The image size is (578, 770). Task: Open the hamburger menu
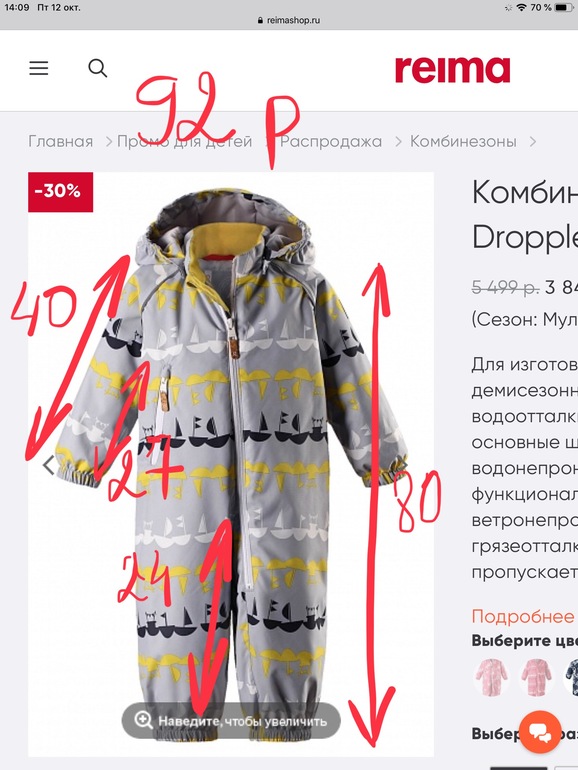click(x=39, y=68)
